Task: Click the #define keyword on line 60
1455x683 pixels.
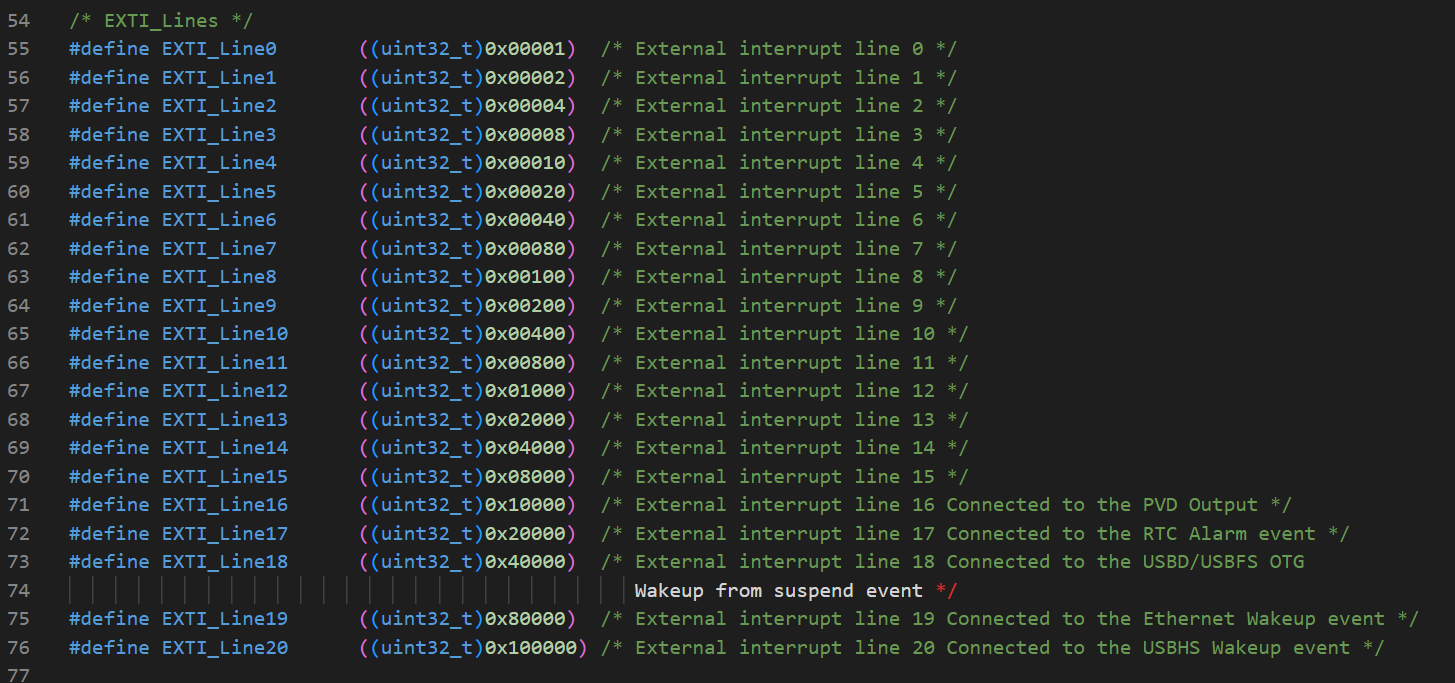Action: [109, 192]
